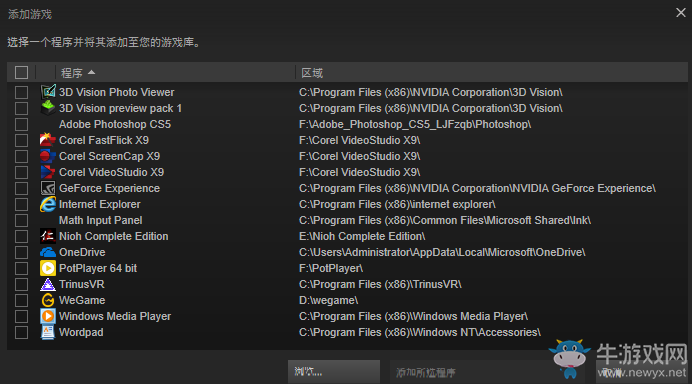
Task: Click the path E:\Nioh Complete Edition\
Action: pyautogui.click(x=362, y=236)
